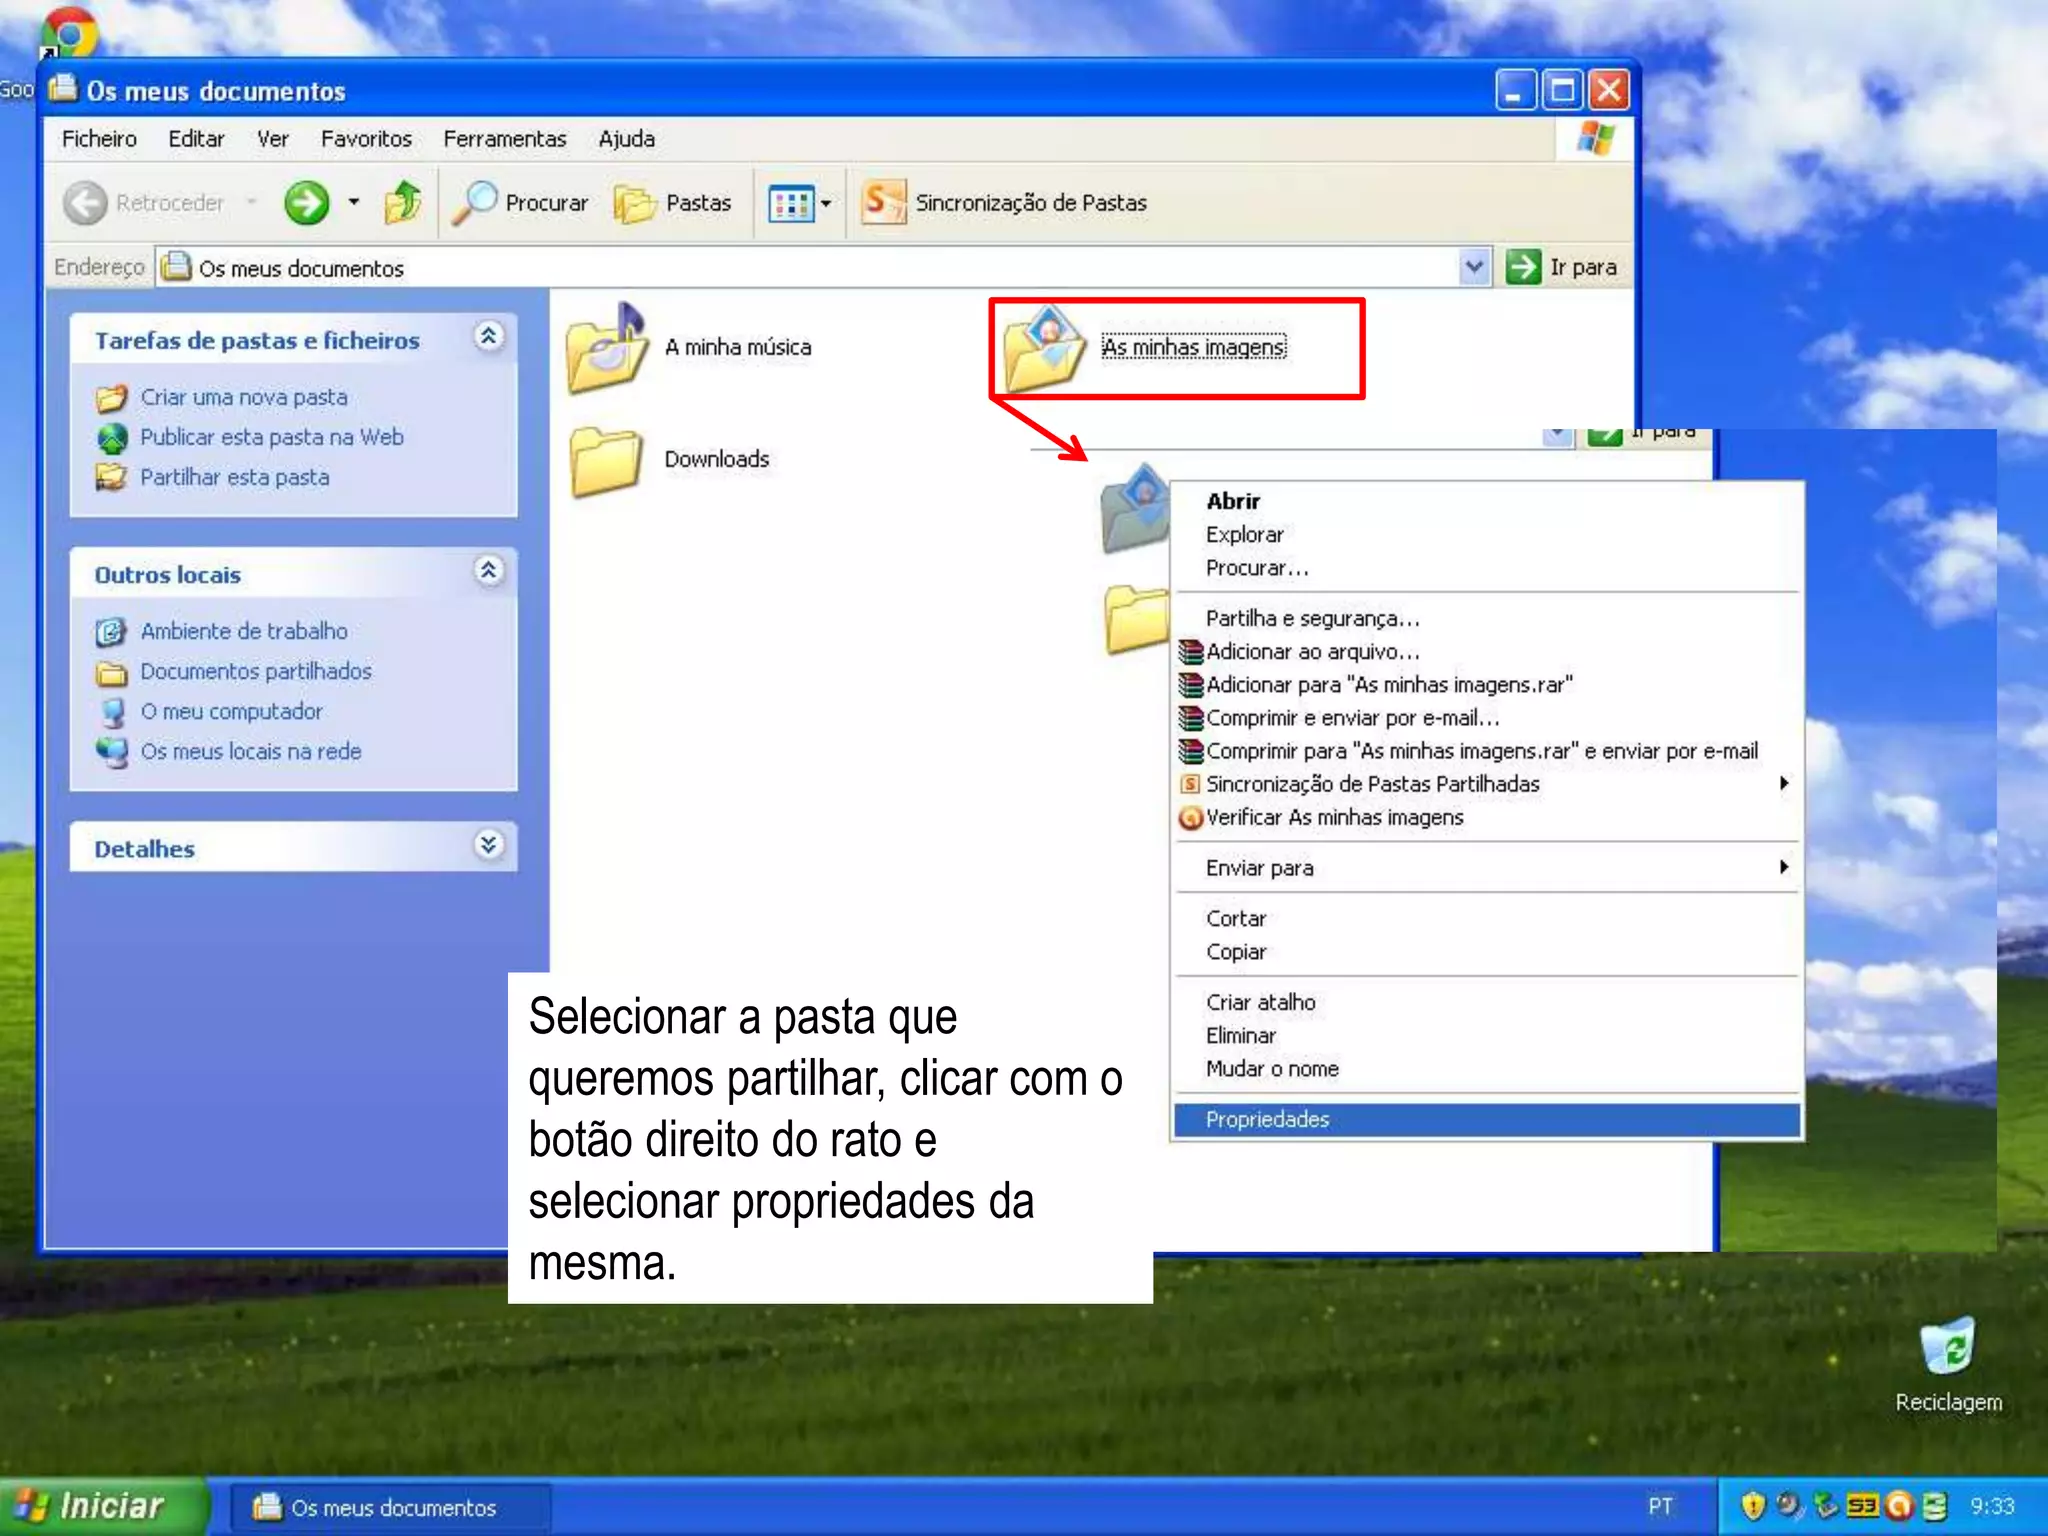Expand Sincronização de Pastas Partilhadas submenu
The width and height of the screenshot is (2048, 1536).
1486,784
